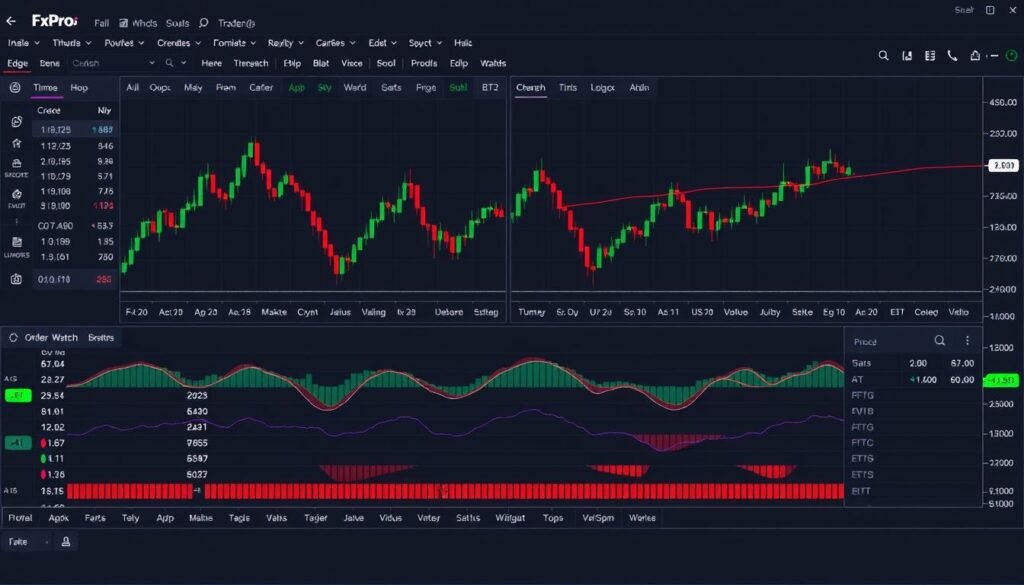
Task: Toggle the green status indicator top right
Action: click(1011, 56)
